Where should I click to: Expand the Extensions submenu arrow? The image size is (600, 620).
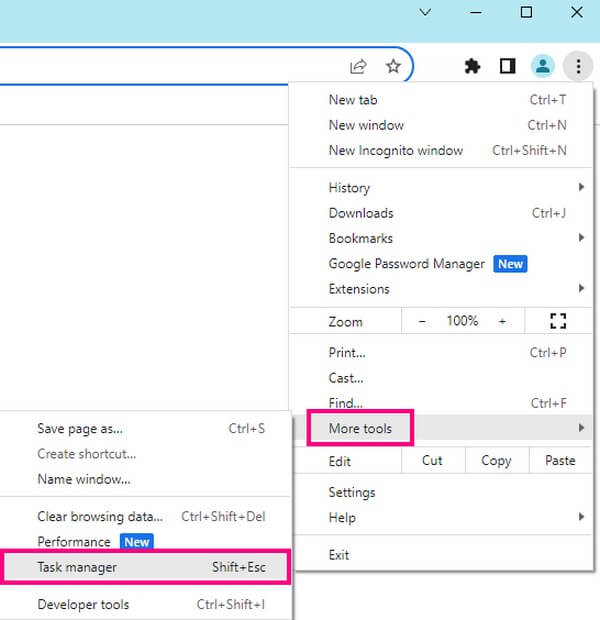tap(581, 288)
